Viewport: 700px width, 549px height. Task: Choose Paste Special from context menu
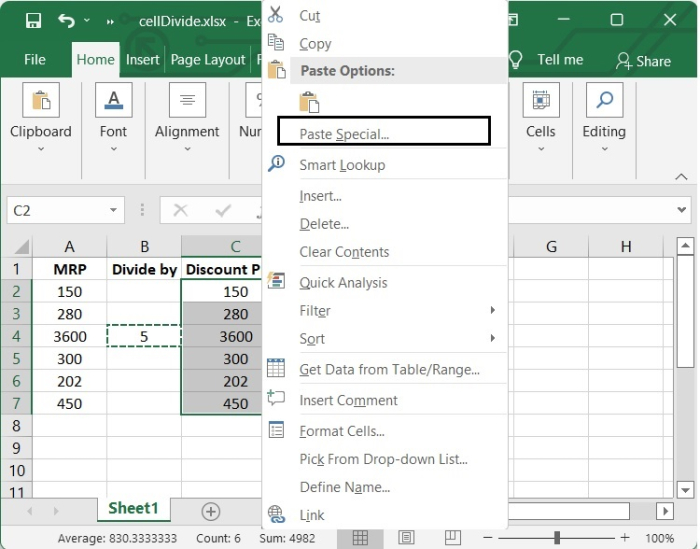(x=344, y=134)
